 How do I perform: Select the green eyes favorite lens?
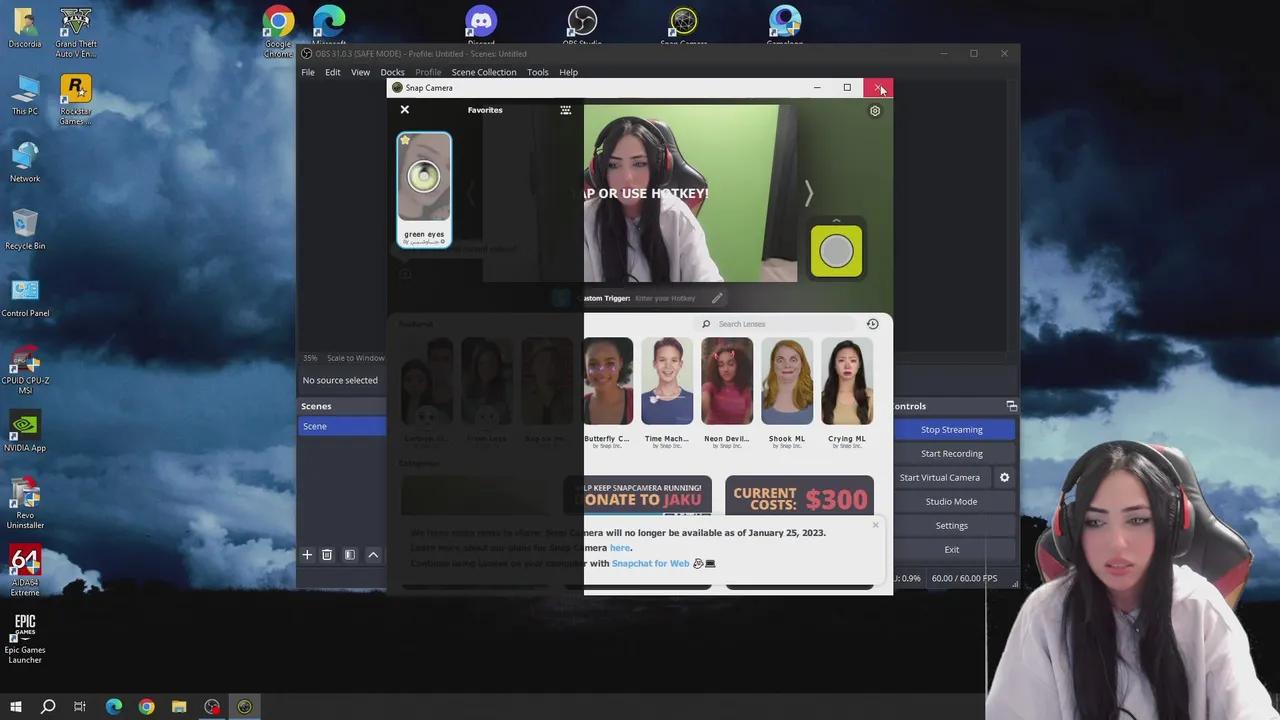tap(424, 190)
